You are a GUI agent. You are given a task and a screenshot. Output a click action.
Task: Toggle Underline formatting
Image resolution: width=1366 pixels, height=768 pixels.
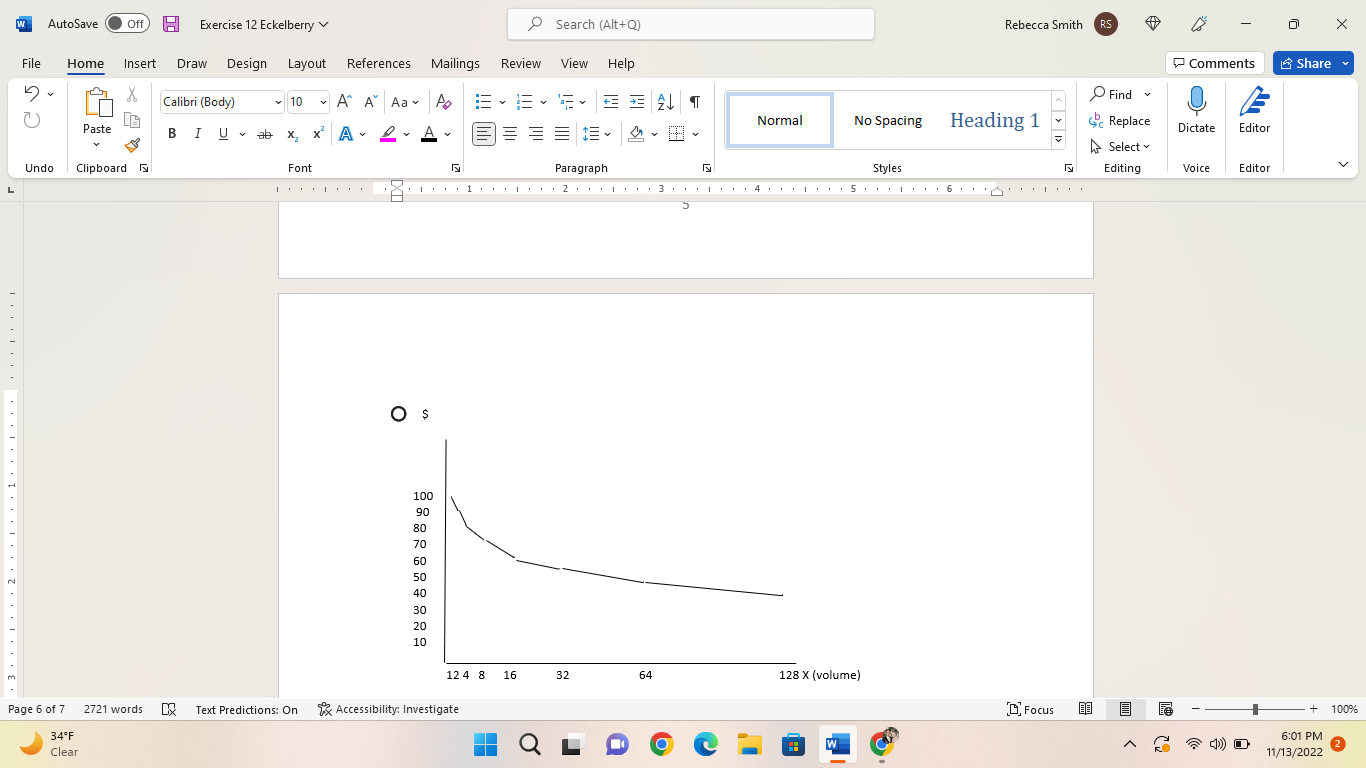click(223, 134)
